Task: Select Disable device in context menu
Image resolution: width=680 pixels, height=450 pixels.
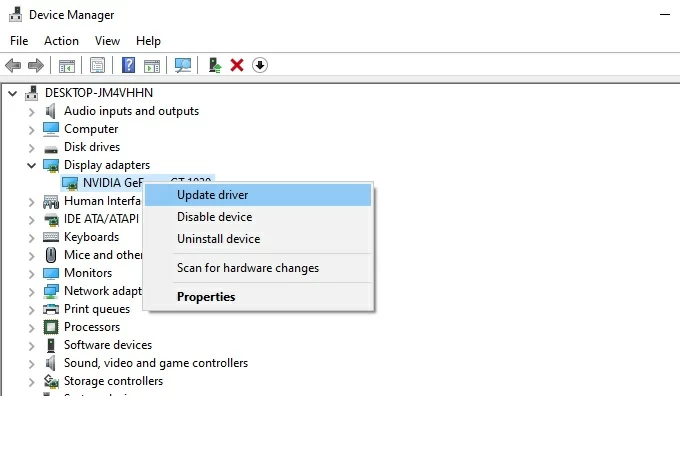Action: 214,217
